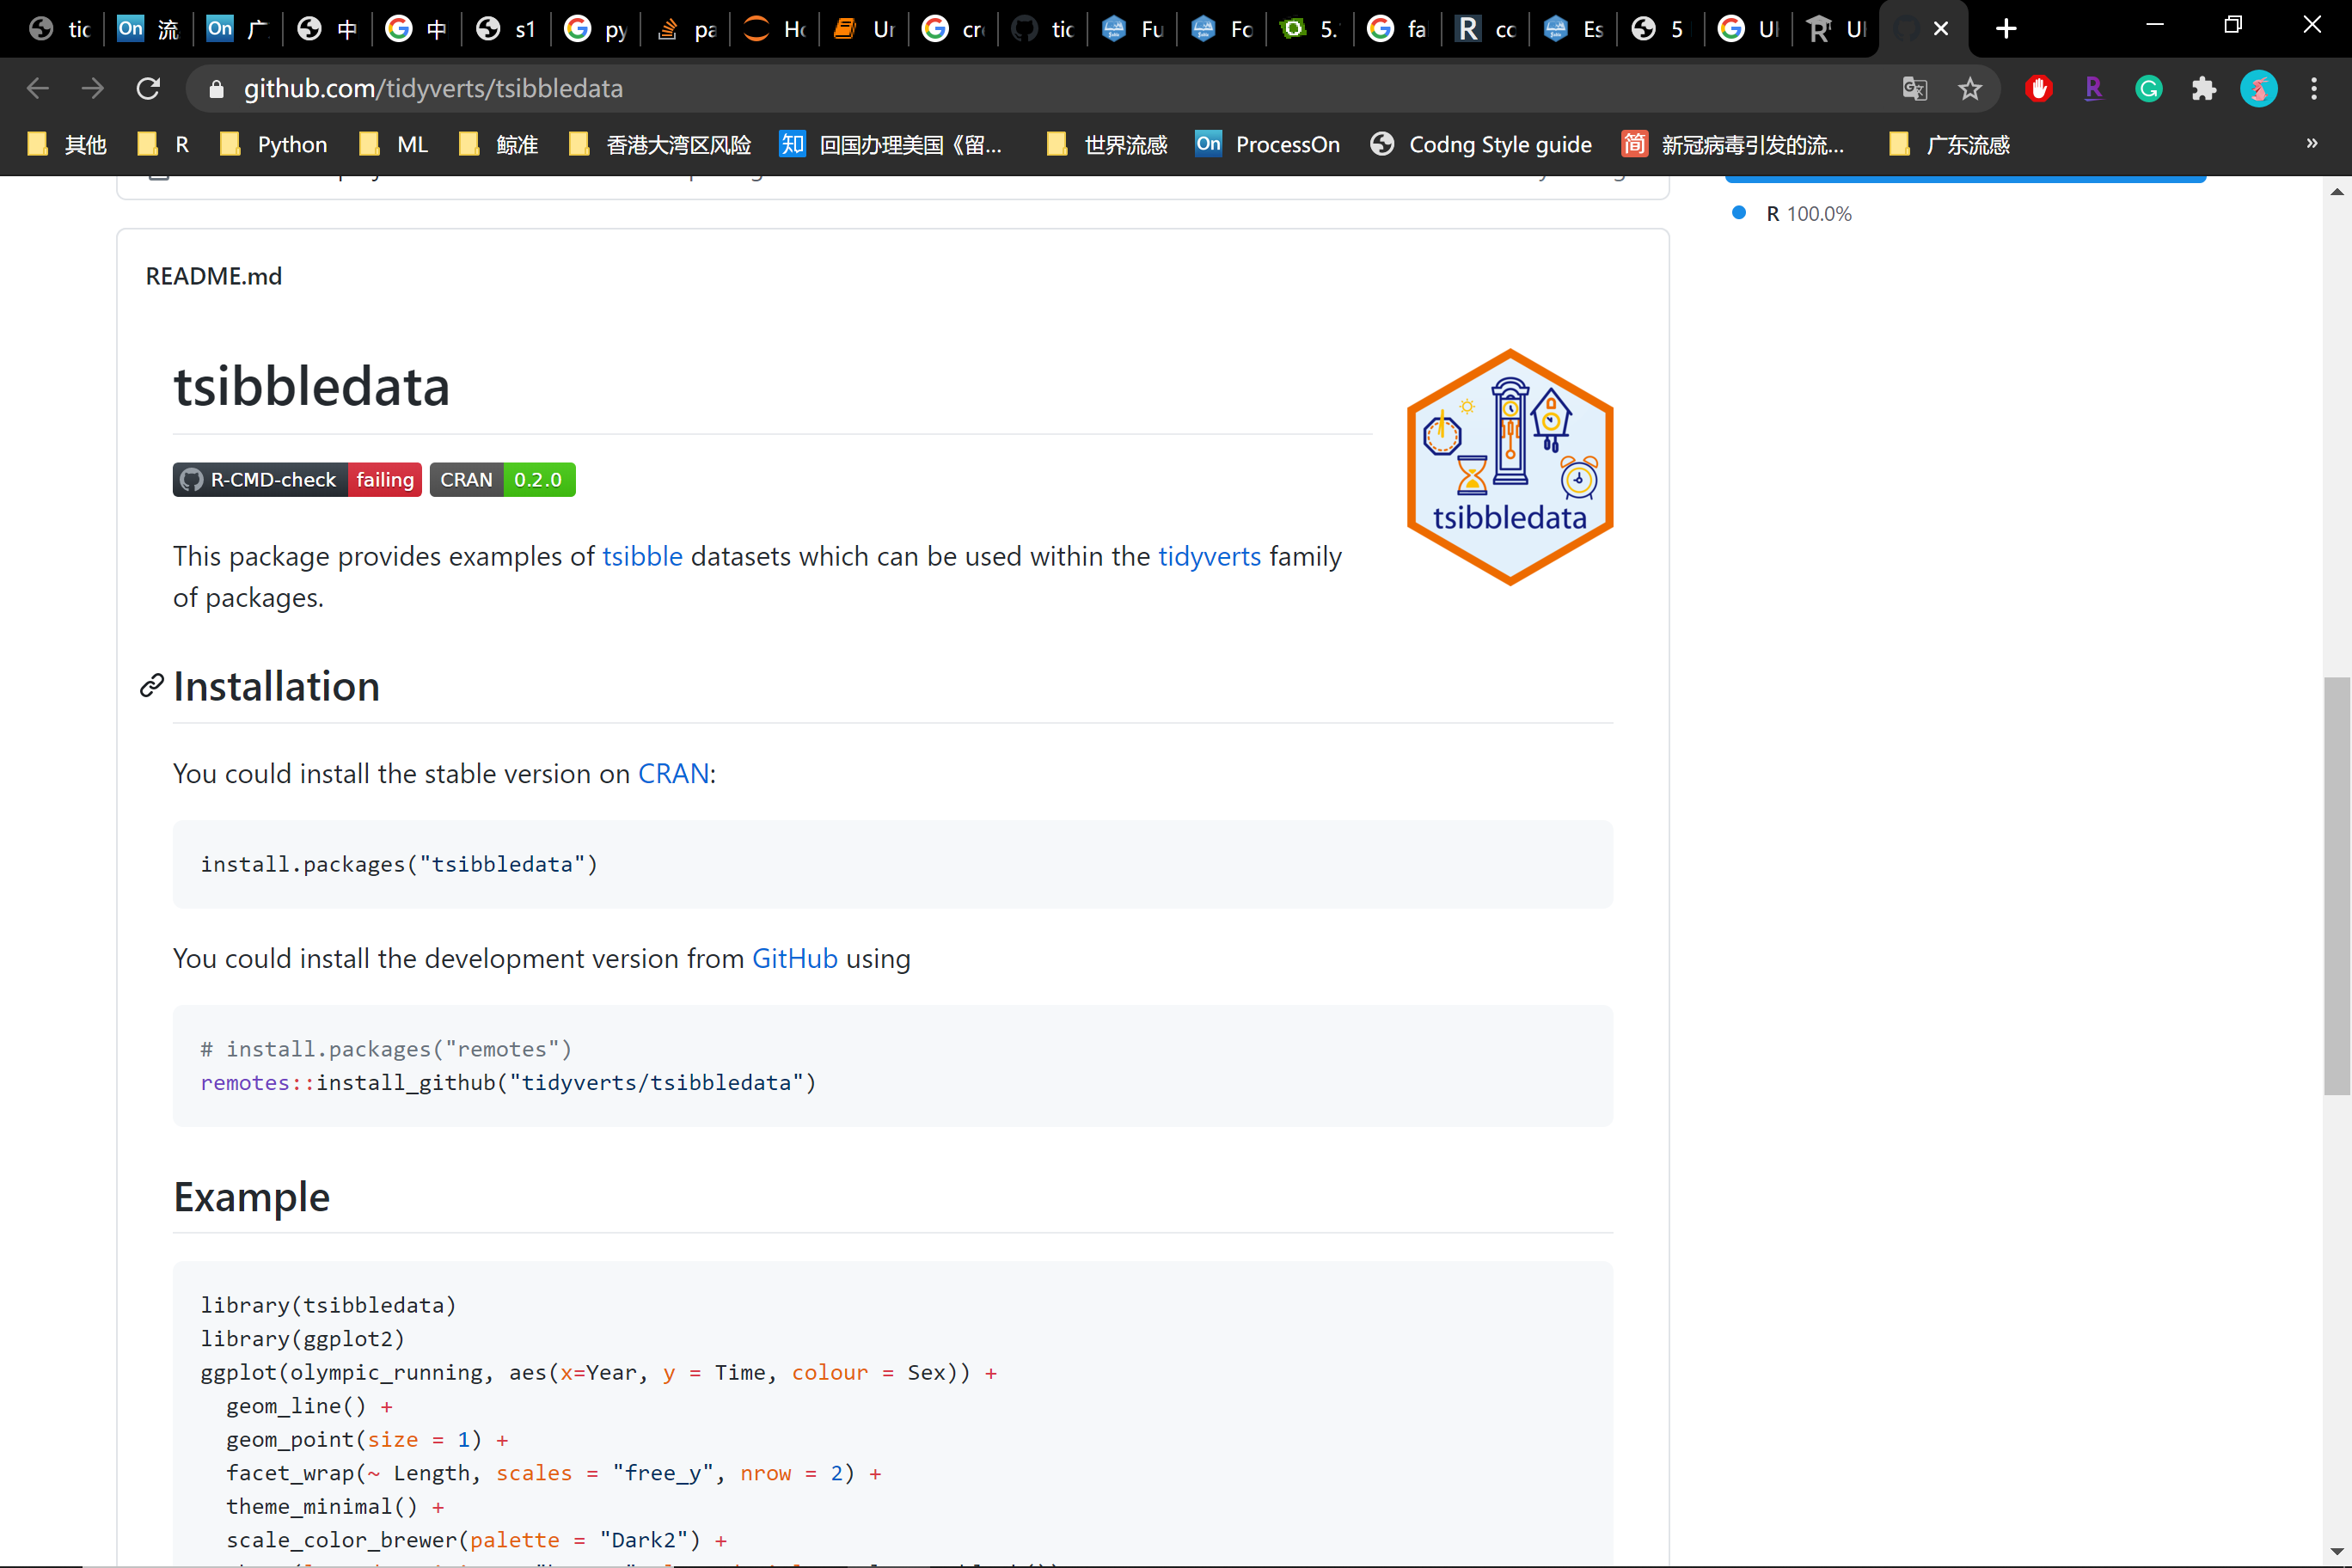
Task: Open Chrome three-dot menu
Action: click(x=2314, y=88)
